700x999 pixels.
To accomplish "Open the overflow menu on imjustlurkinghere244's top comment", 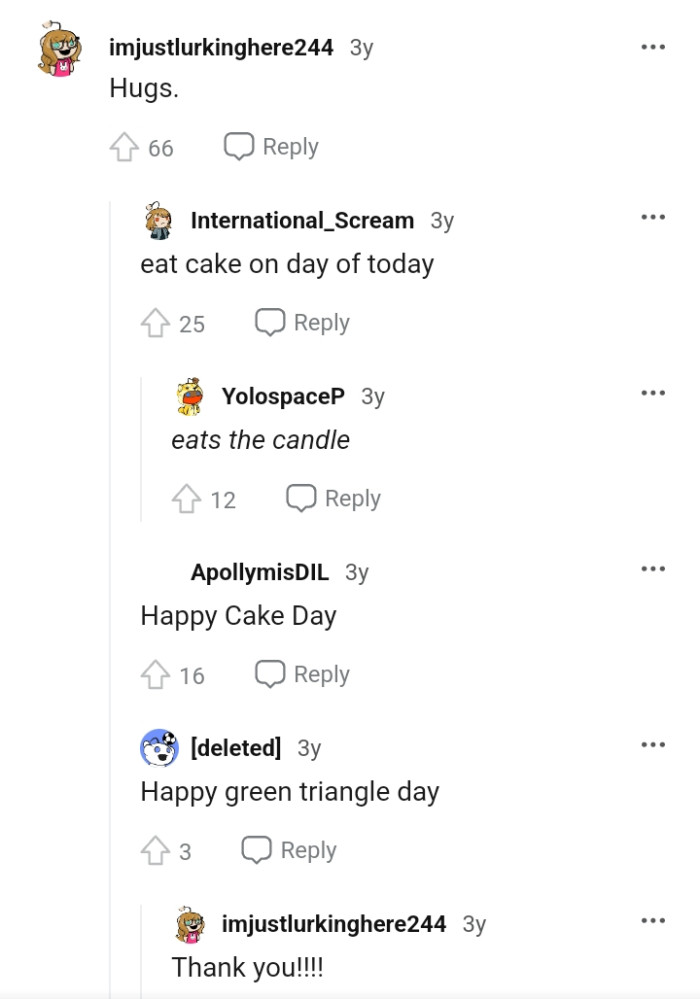I will (653, 46).
